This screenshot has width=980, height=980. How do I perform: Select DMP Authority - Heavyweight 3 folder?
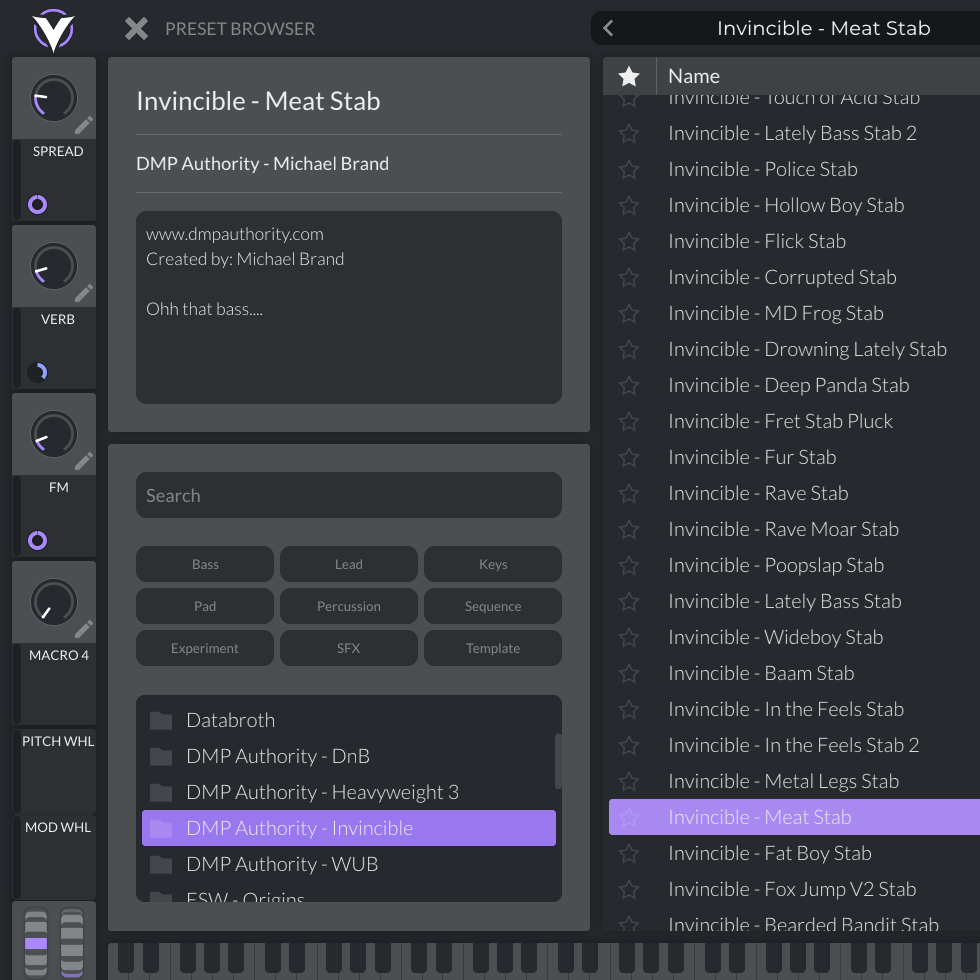[x=322, y=792]
